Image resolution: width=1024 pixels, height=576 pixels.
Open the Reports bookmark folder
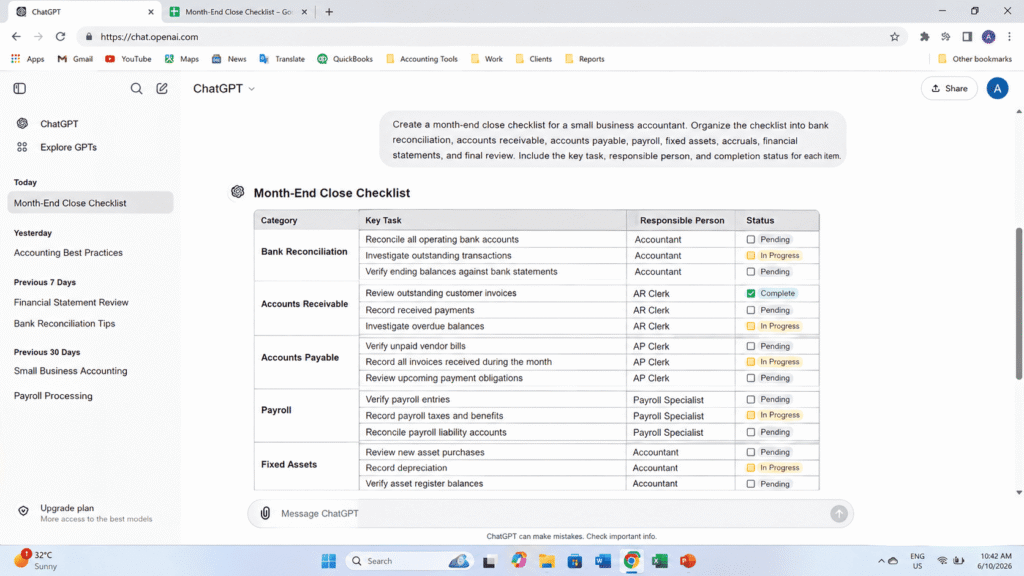(x=584, y=59)
